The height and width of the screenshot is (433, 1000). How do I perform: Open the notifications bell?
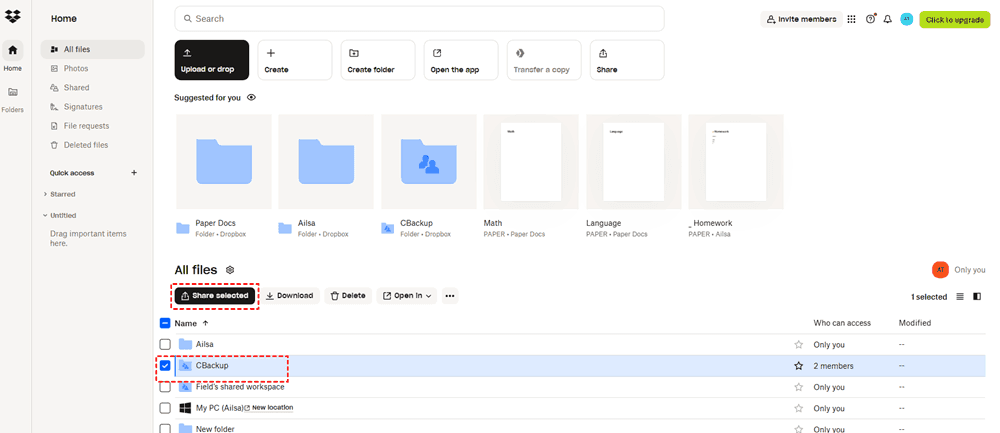pyautogui.click(x=888, y=19)
